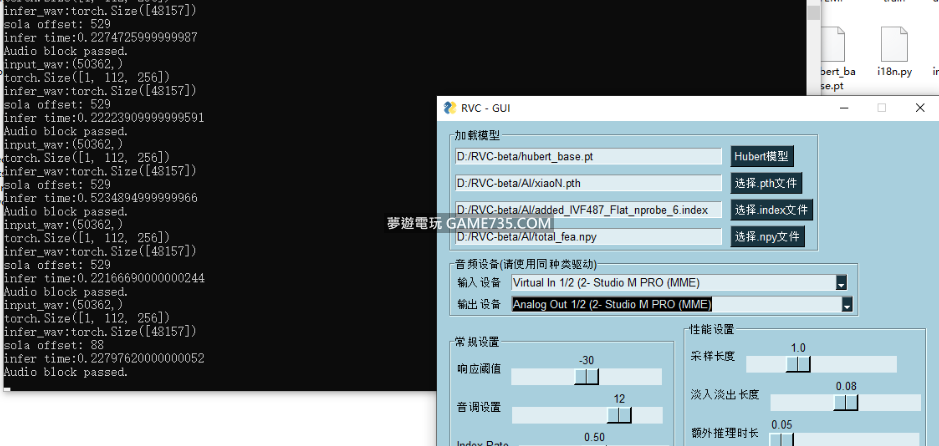
Task: Click the 选择.npy文件 button
Action: click(x=767, y=236)
